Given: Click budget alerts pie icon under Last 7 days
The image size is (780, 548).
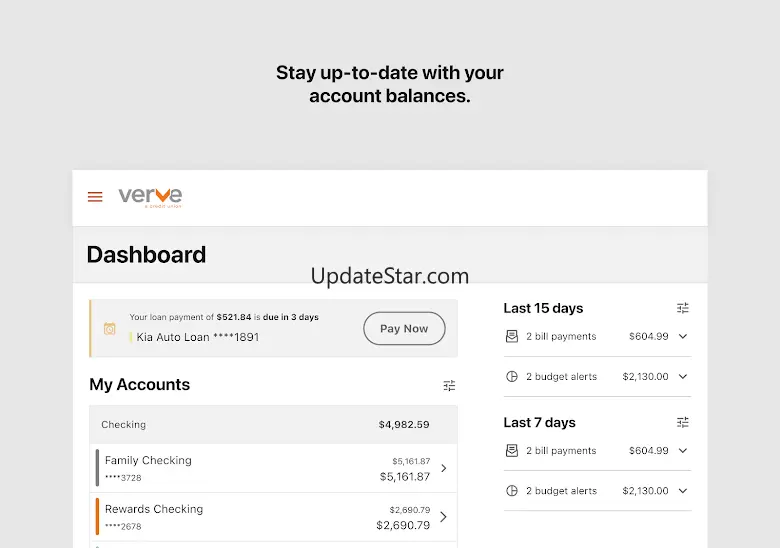Looking at the screenshot, I should (512, 491).
